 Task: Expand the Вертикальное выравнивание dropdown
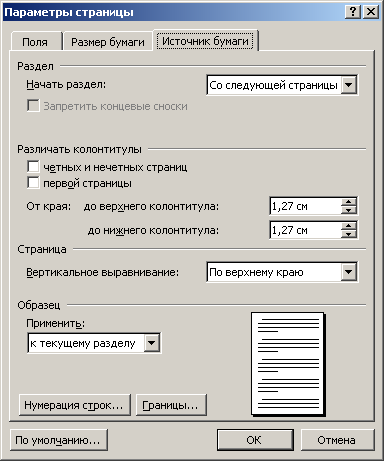pos(349,272)
